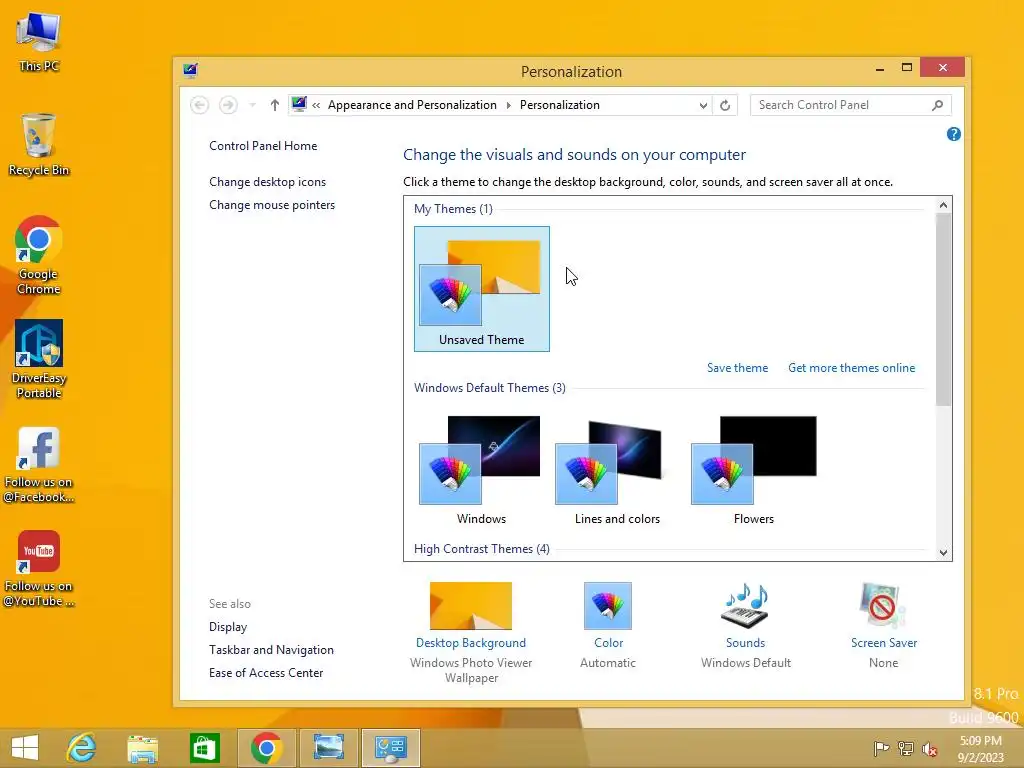Click the Personalization window title bar icon
1024x768 pixels.
point(190,71)
